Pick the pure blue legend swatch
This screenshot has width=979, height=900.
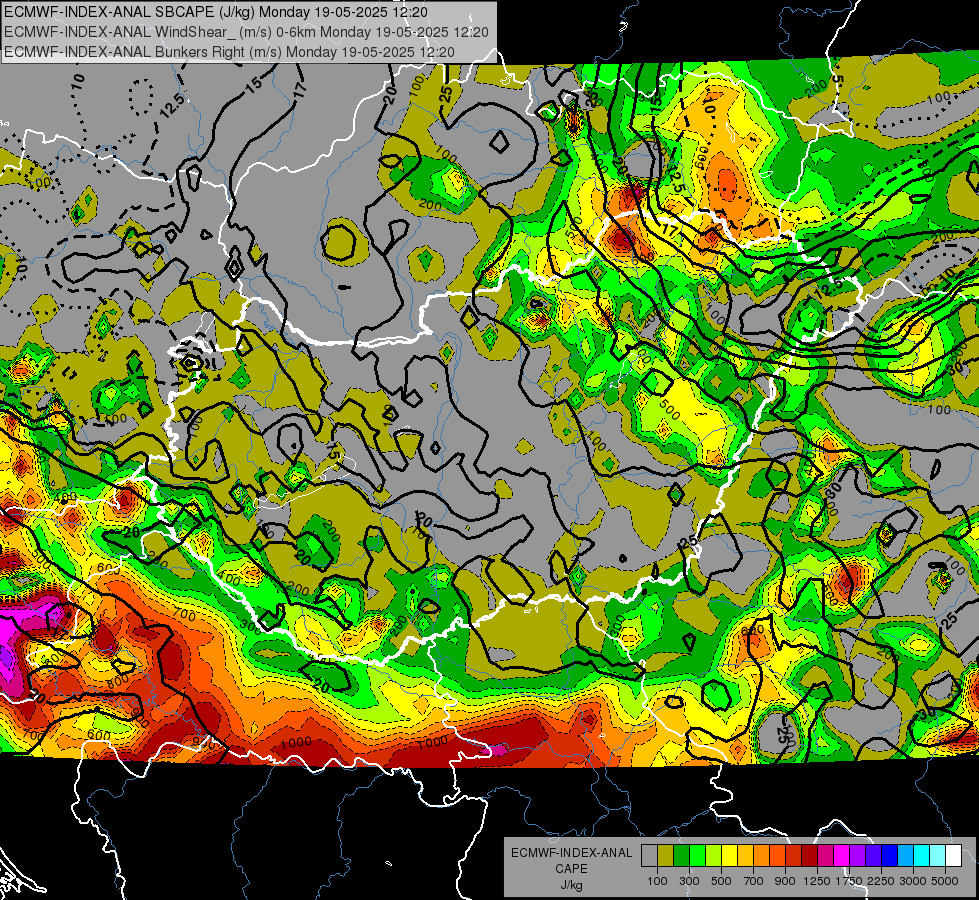click(x=889, y=856)
